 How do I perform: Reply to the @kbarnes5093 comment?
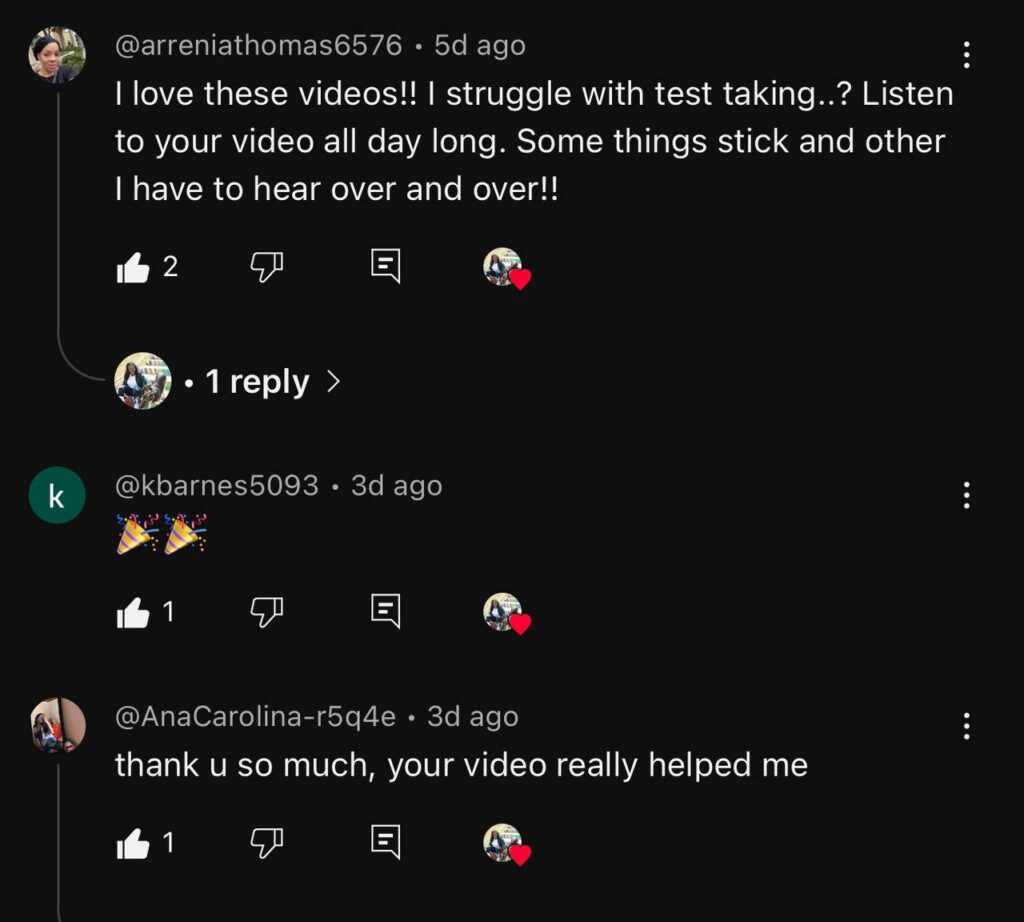[386, 612]
